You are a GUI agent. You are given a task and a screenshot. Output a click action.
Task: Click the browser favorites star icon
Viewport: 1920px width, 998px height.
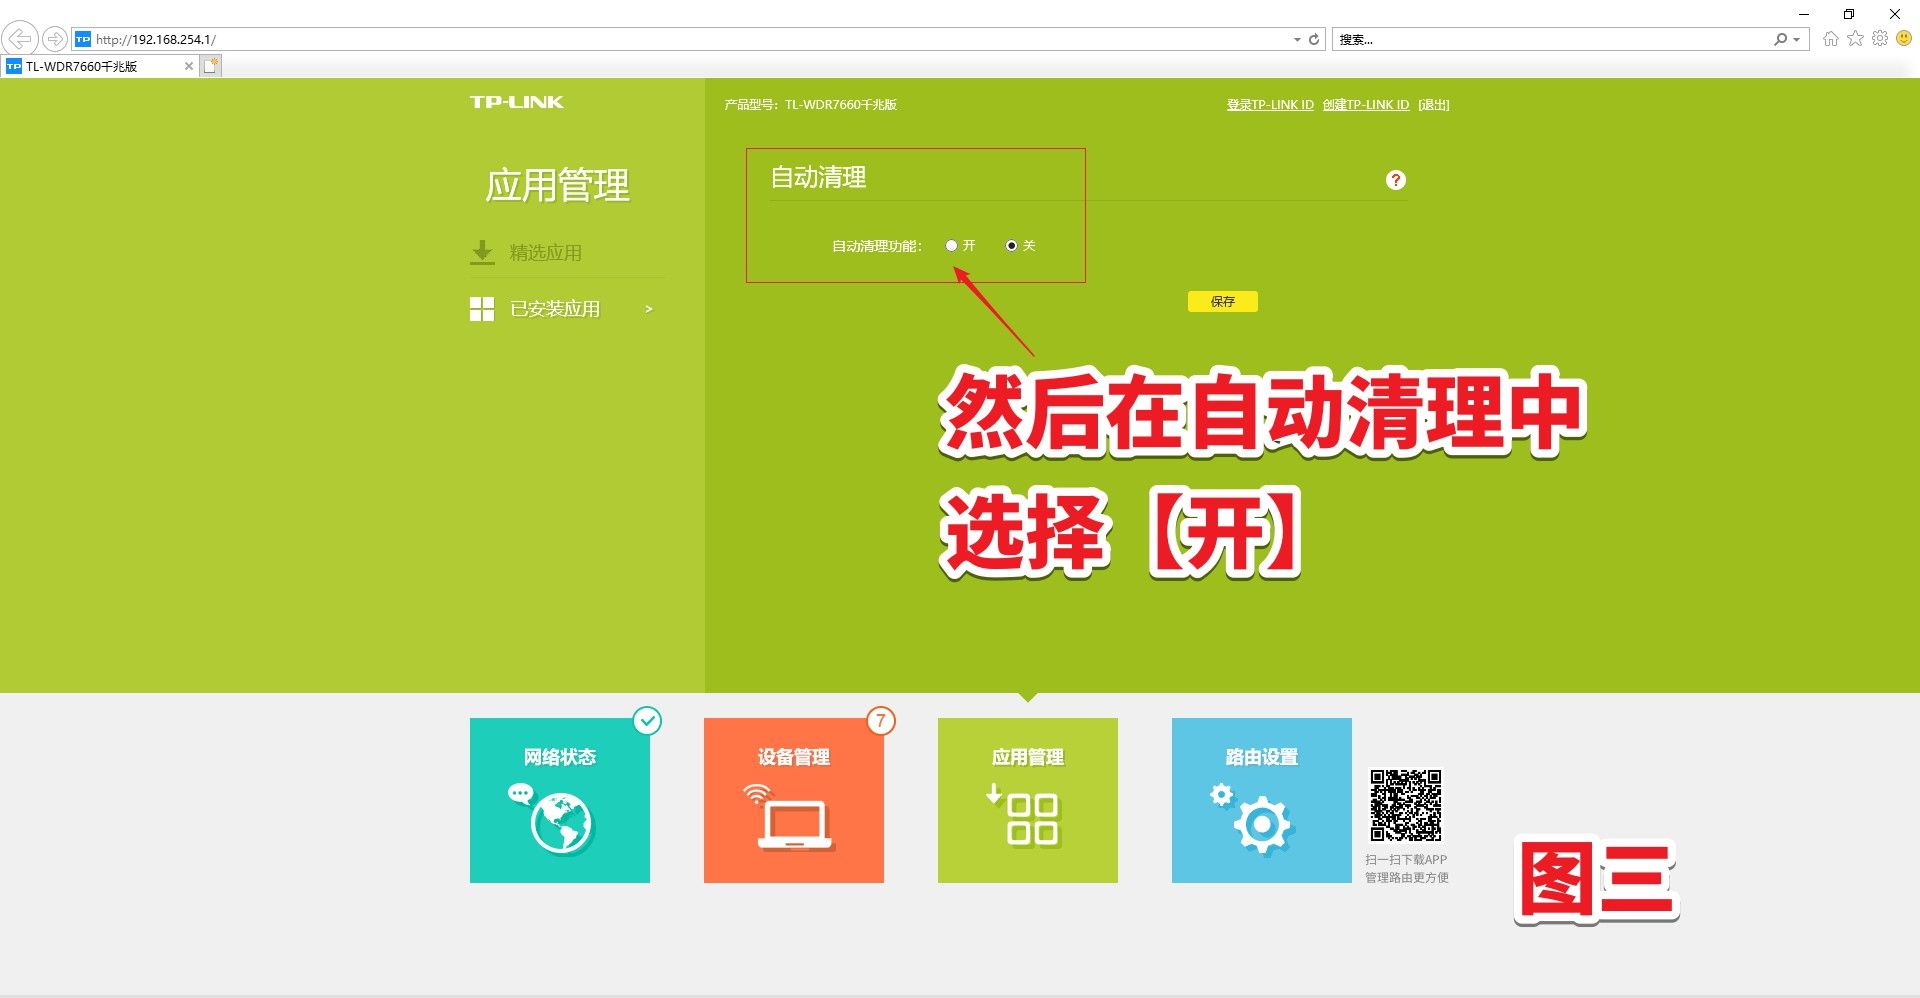(1855, 39)
